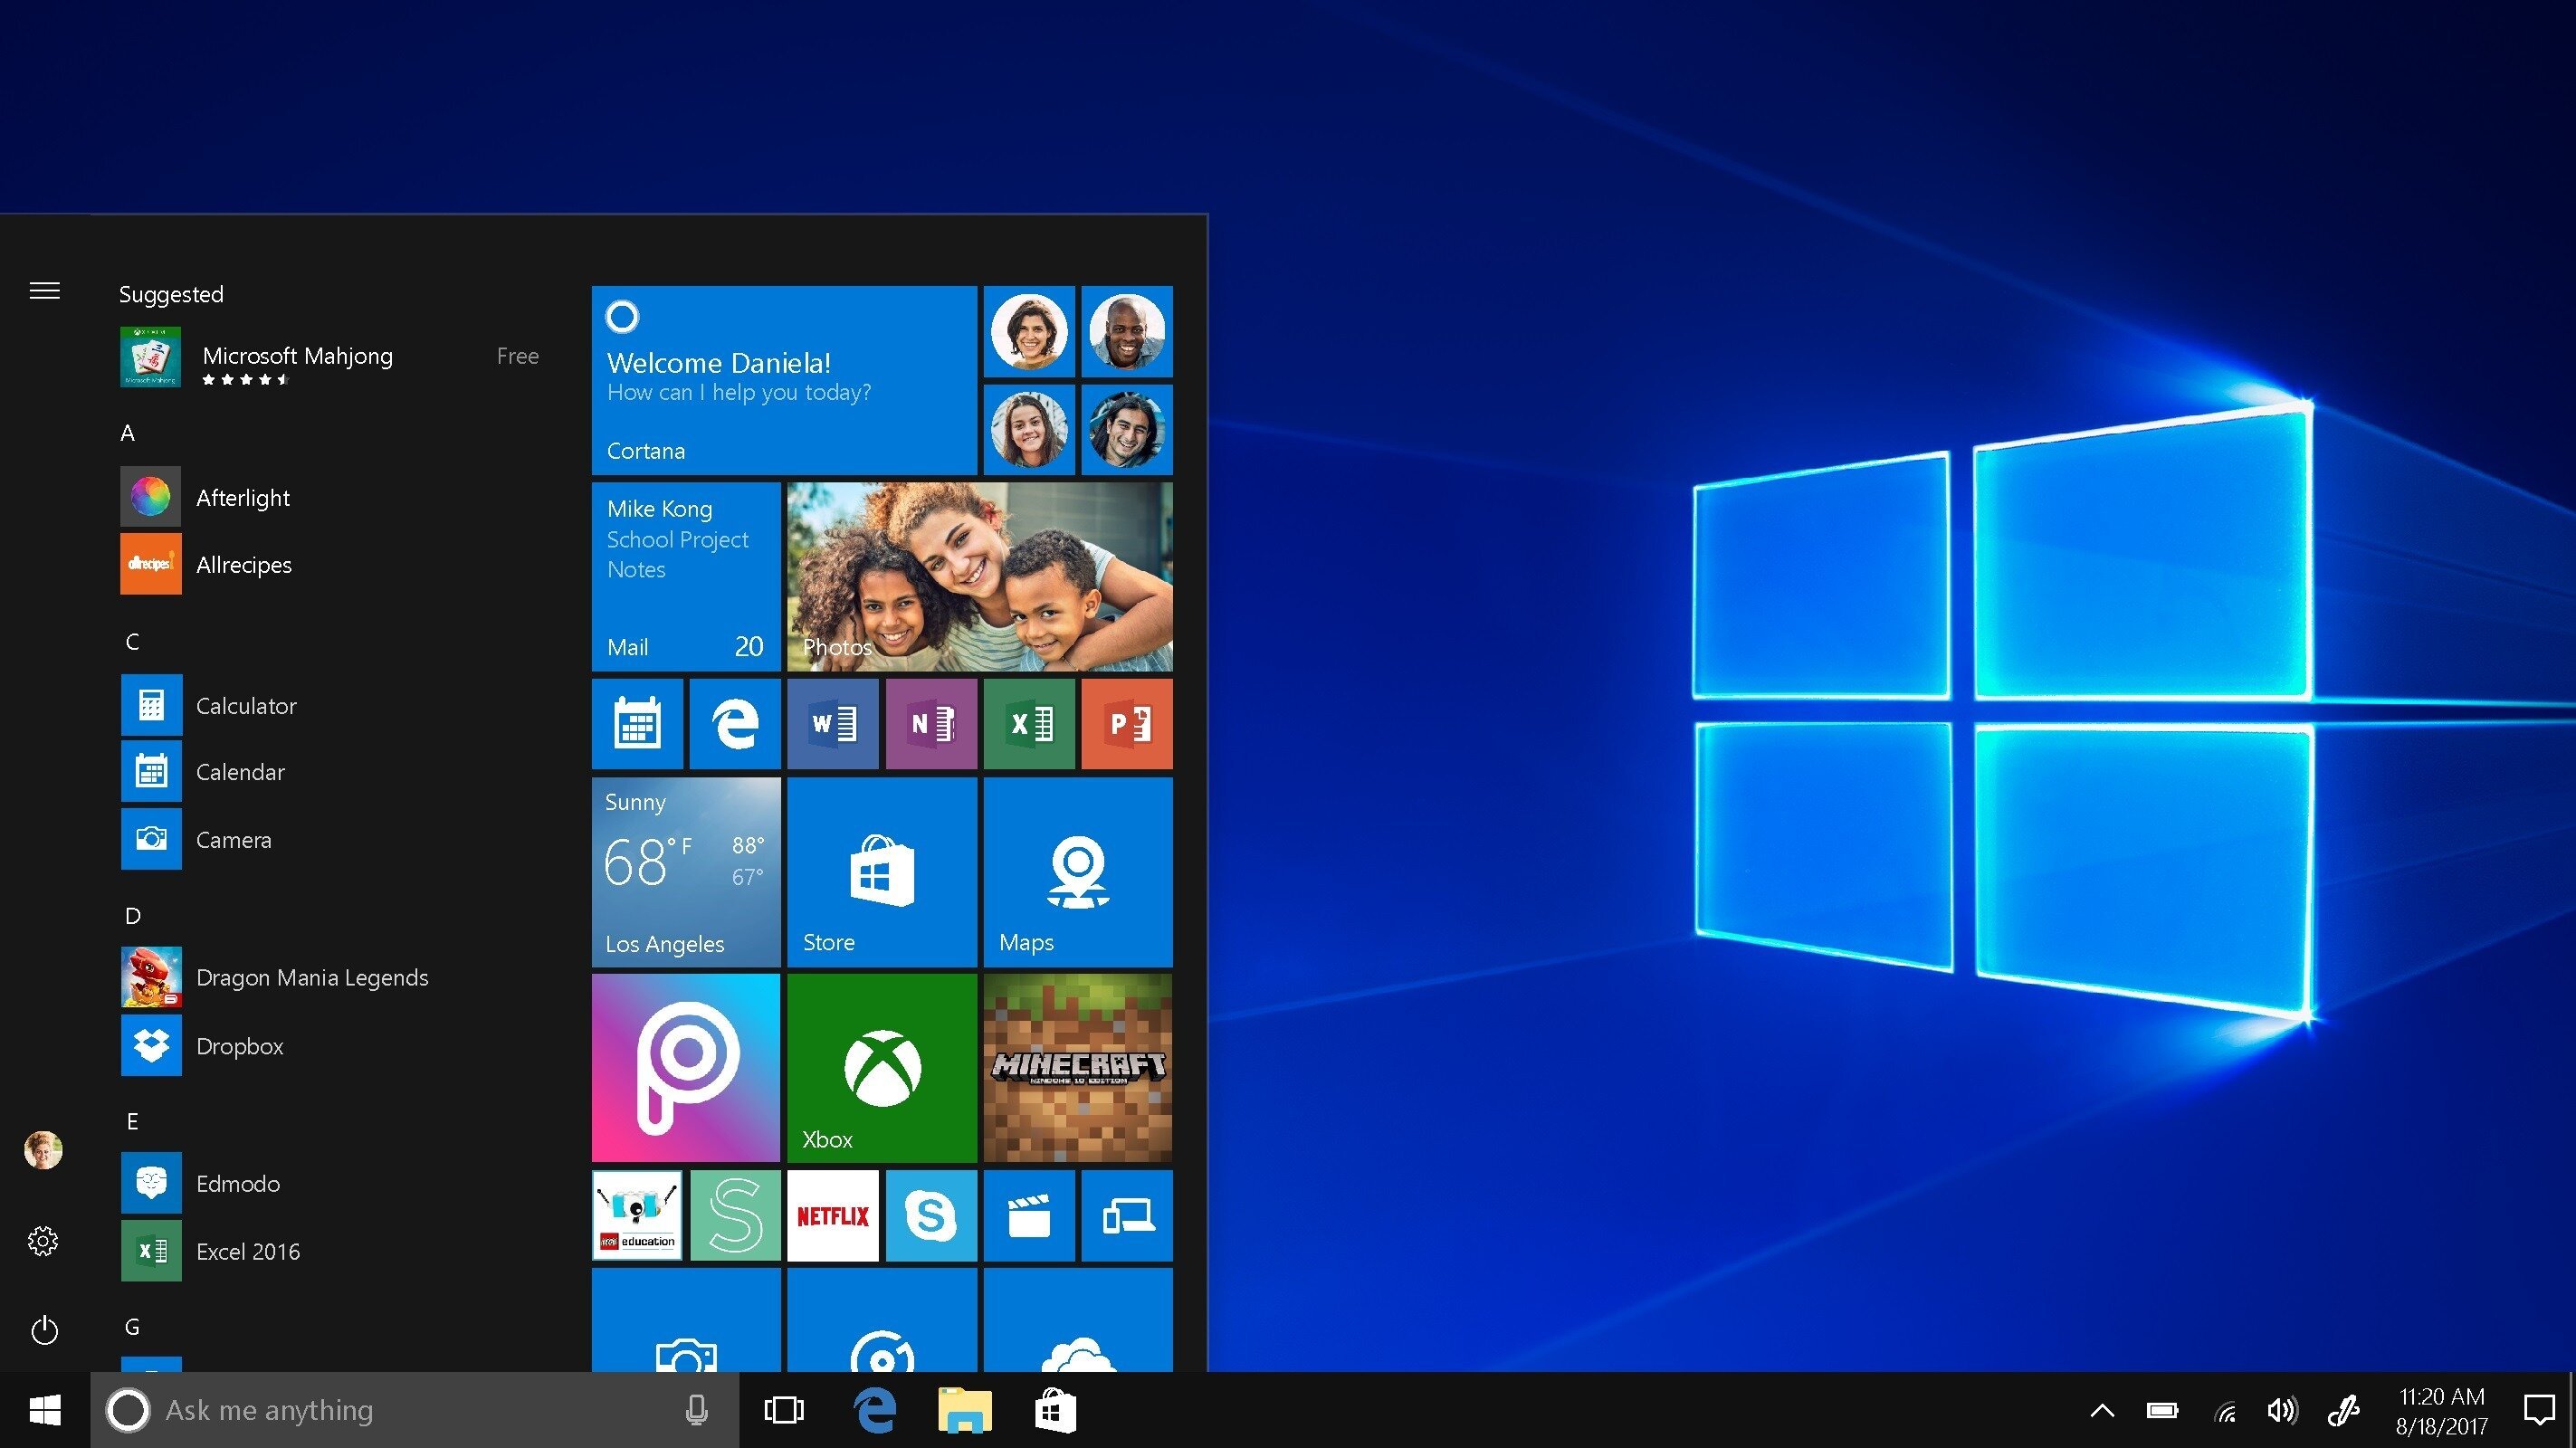Open Microsoft PowerPoint tile

[1127, 725]
